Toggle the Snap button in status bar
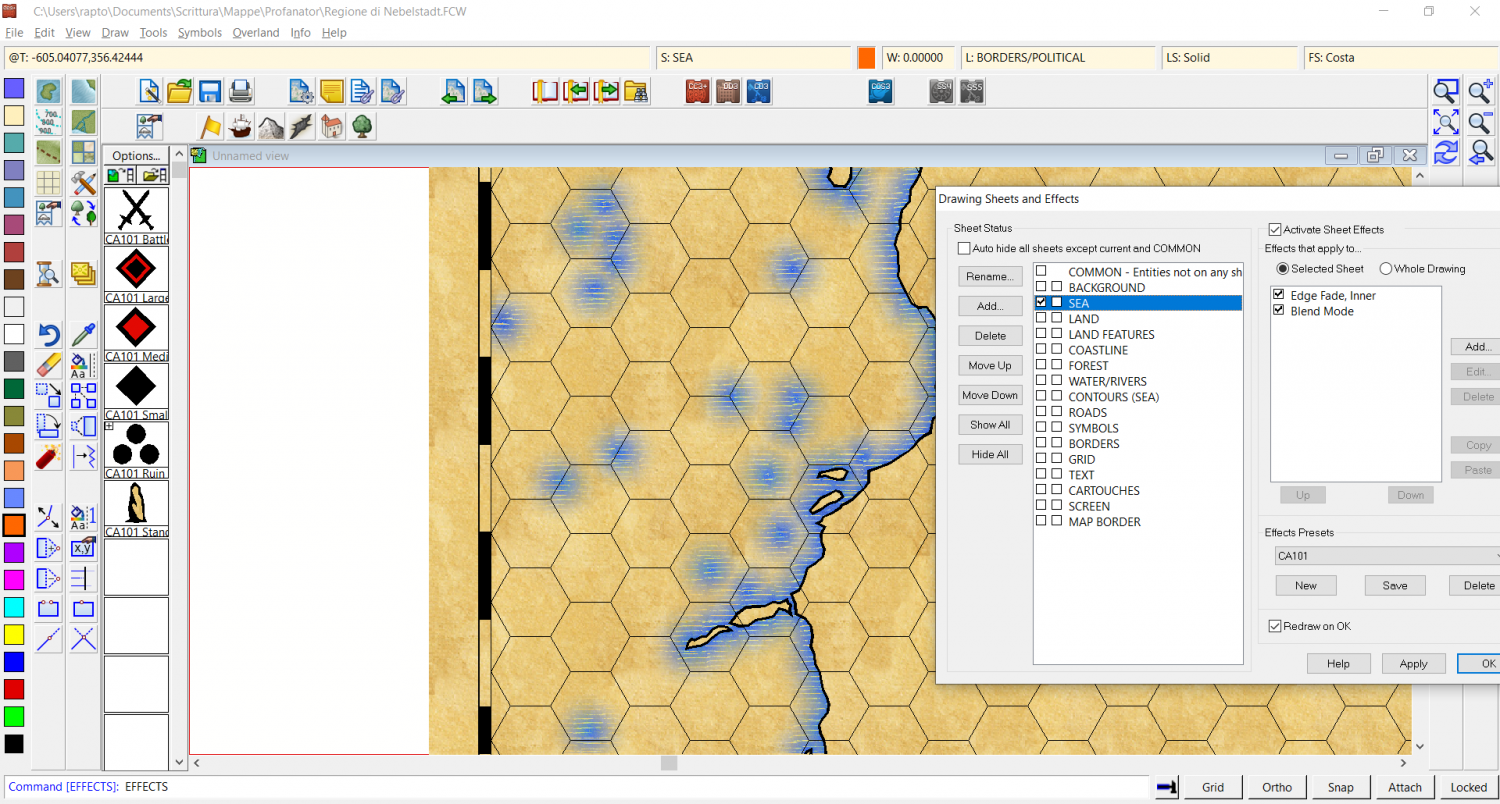Screen dimensions: 1500x804 (x=1341, y=787)
